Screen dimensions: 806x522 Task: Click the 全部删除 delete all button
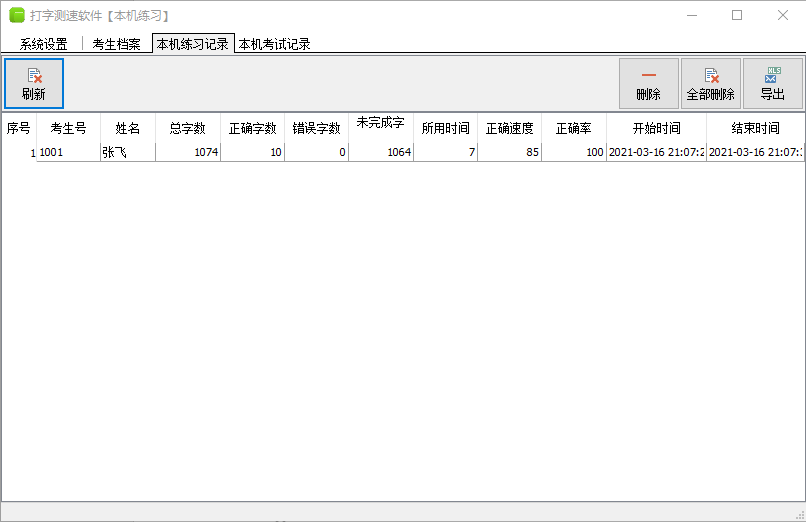711,83
